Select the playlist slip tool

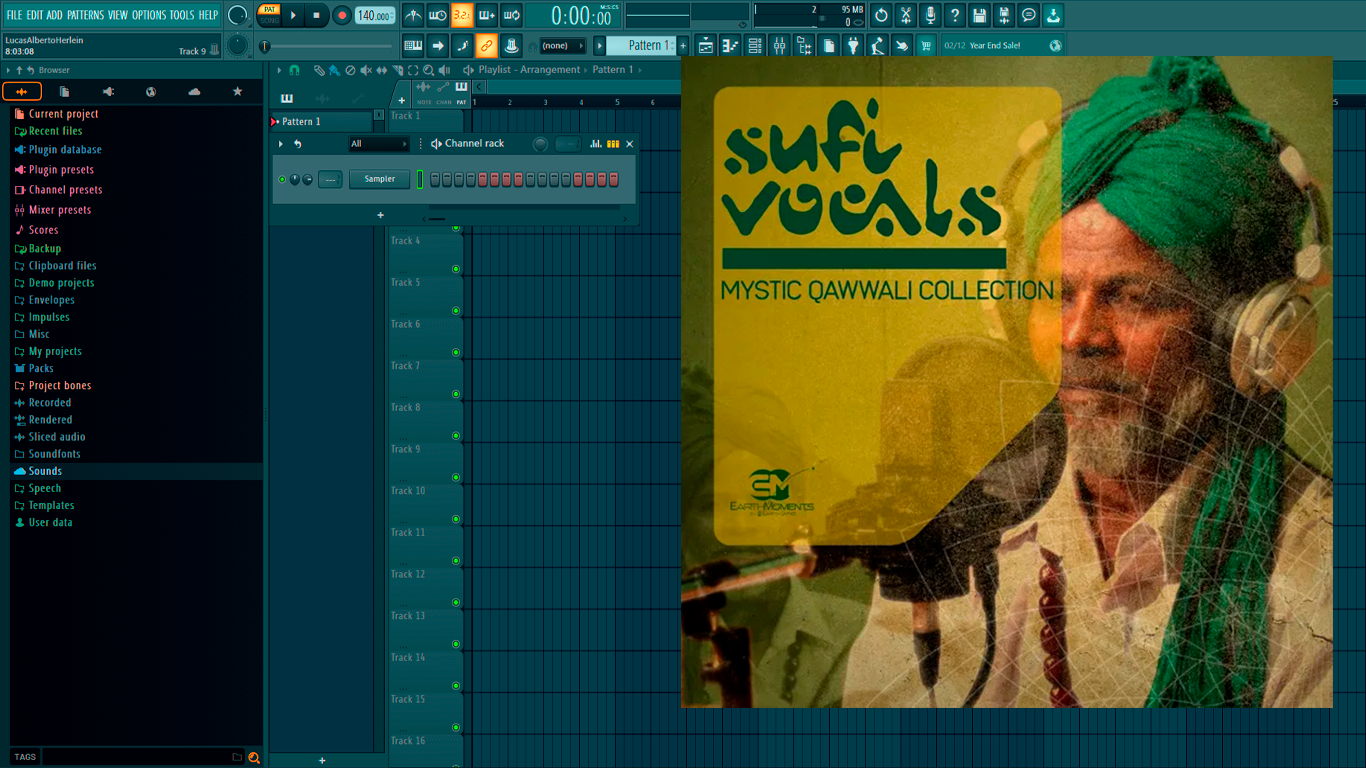(x=381, y=70)
